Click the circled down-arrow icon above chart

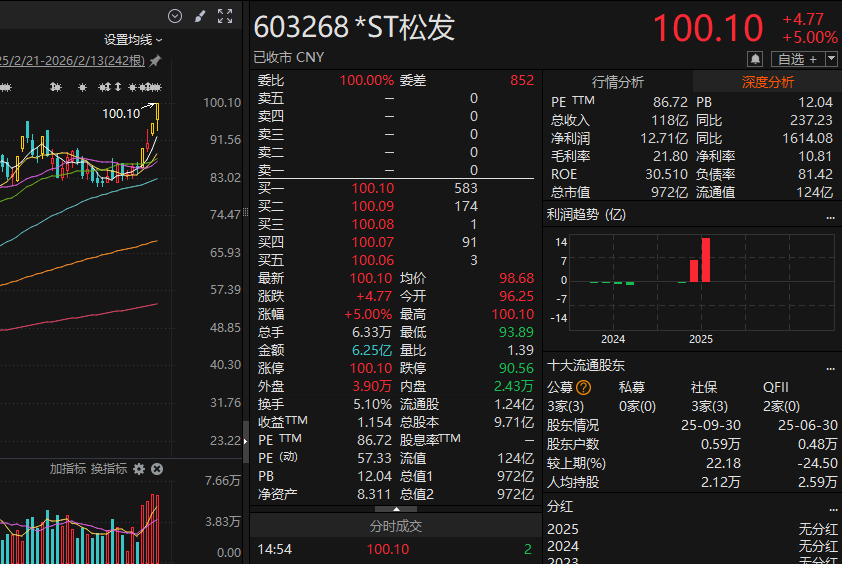(175, 16)
